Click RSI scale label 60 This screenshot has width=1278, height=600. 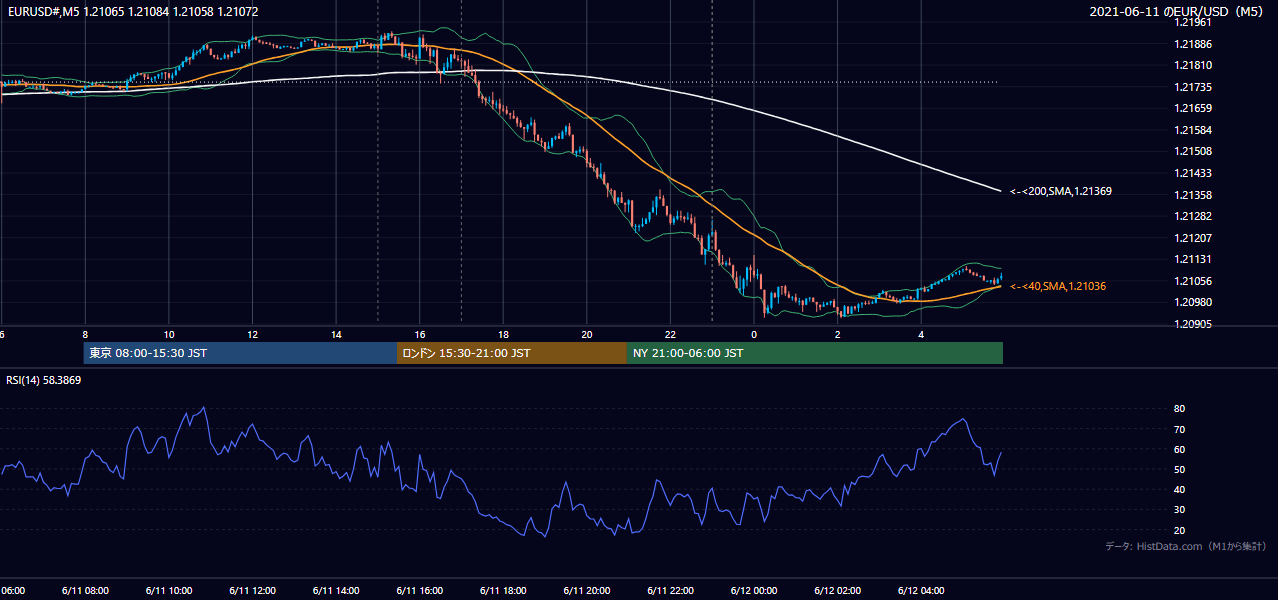[1179, 449]
